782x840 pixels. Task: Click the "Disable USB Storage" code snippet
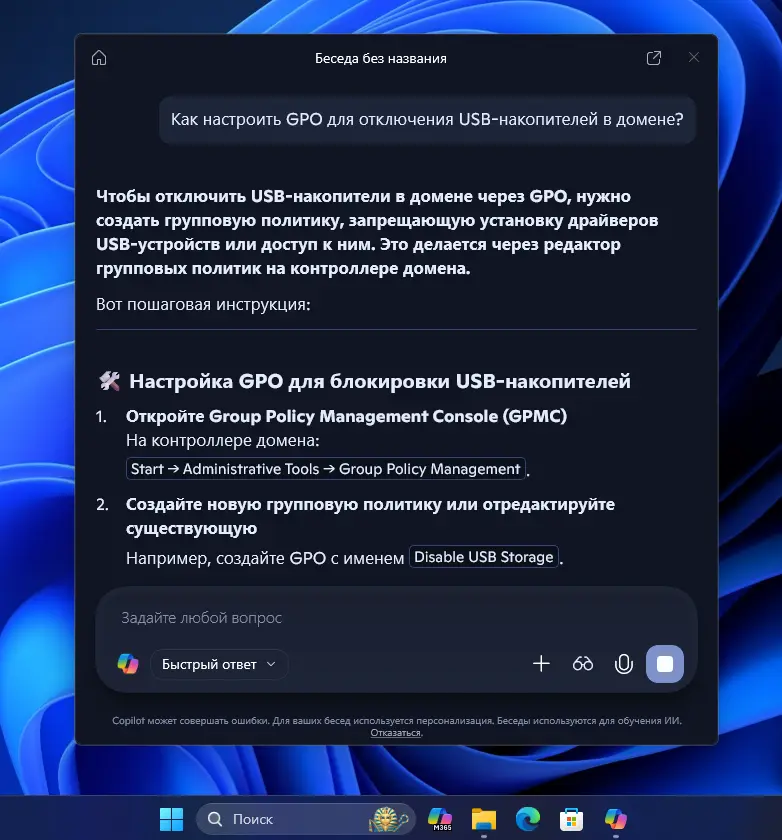[484, 557]
